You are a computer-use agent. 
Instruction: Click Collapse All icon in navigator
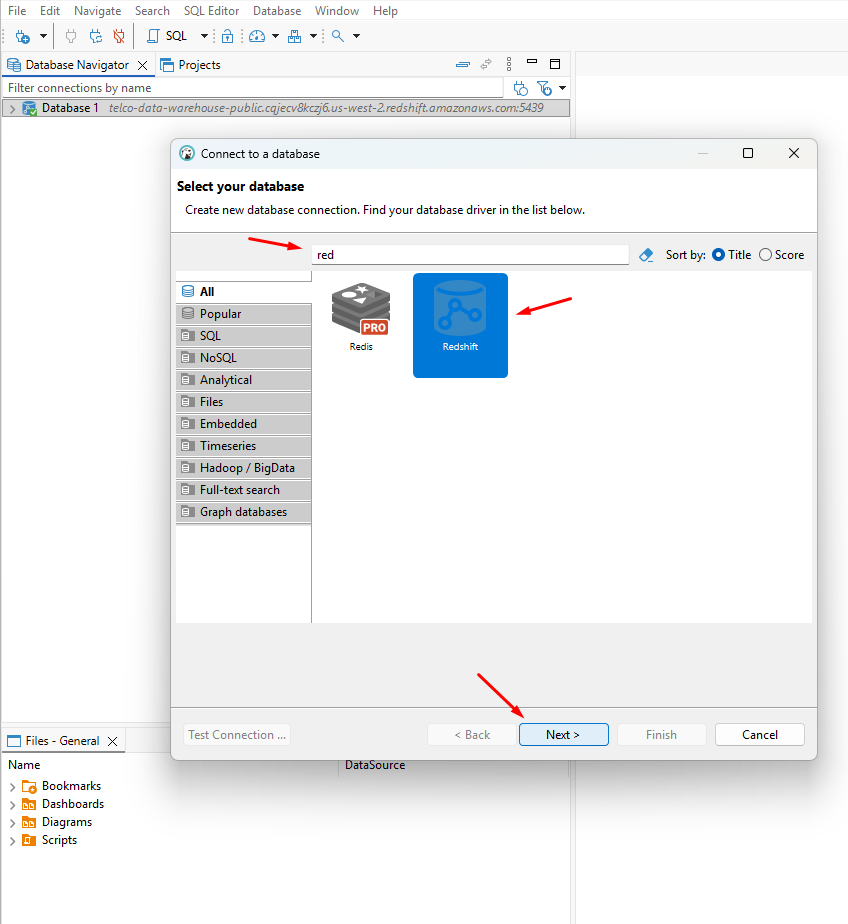pyautogui.click(x=463, y=65)
